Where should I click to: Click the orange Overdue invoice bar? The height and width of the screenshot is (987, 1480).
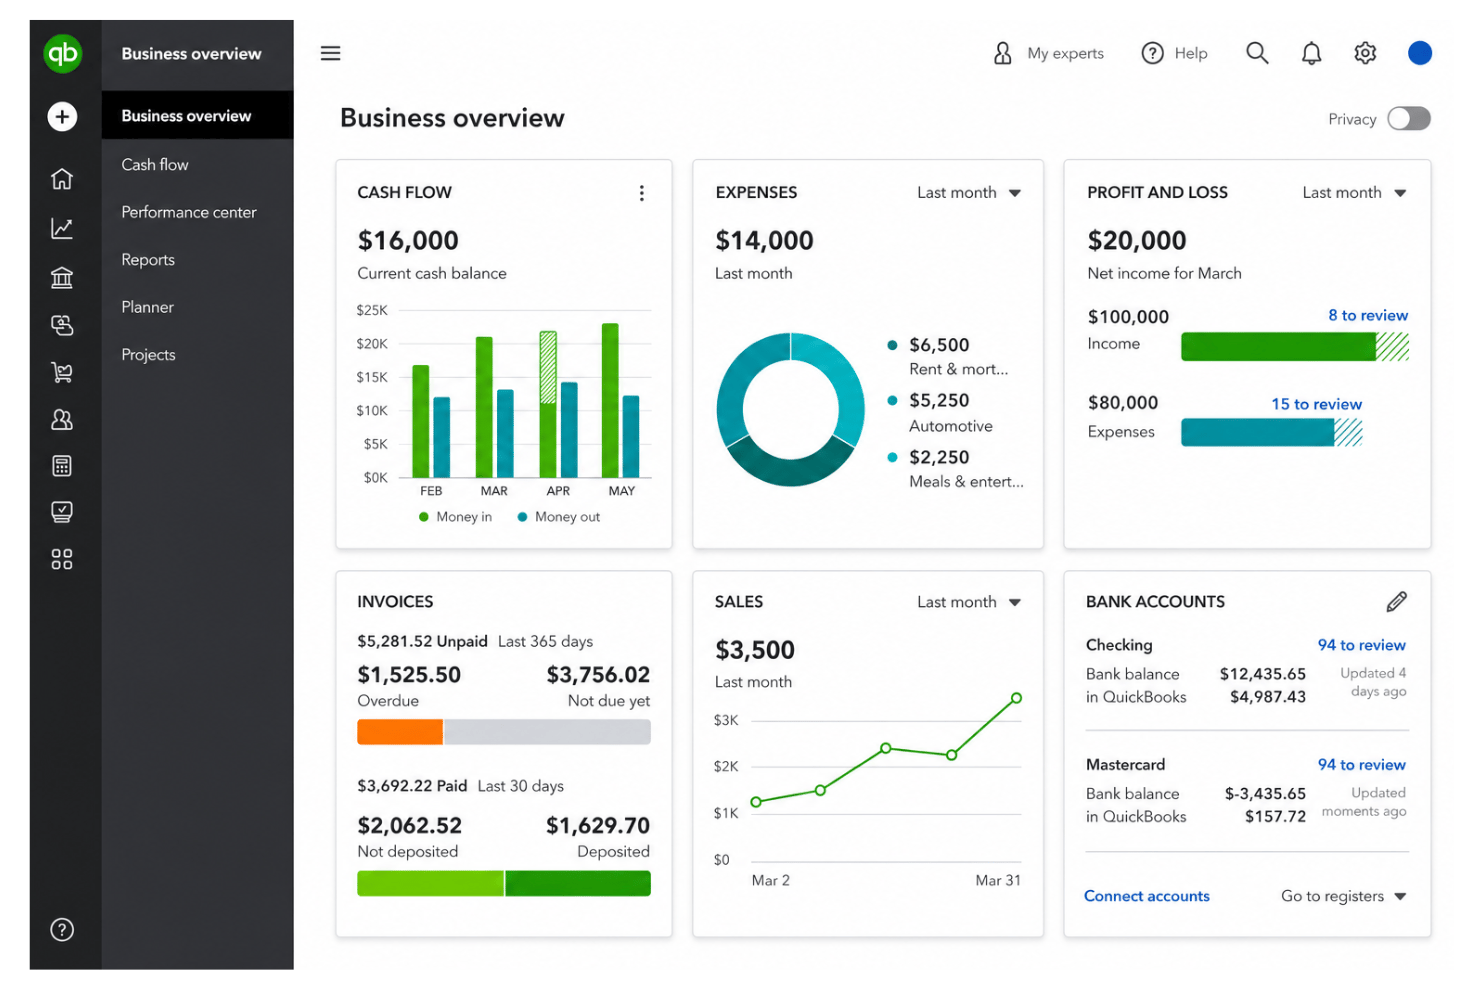[400, 732]
